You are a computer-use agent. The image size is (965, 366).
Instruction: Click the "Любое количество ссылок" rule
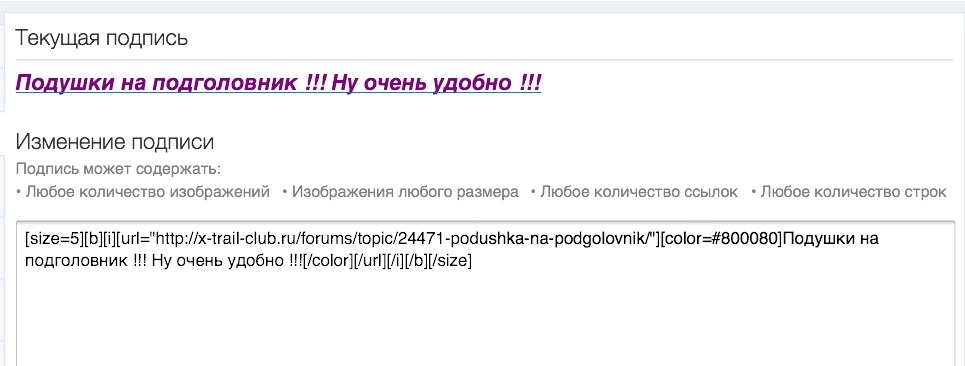pos(639,192)
